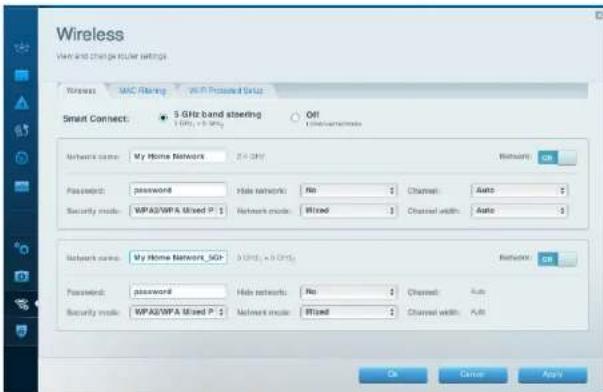Open Security shield icon in sidebar
Image resolution: width=603 pixels, height=392 pixels.
[22, 331]
